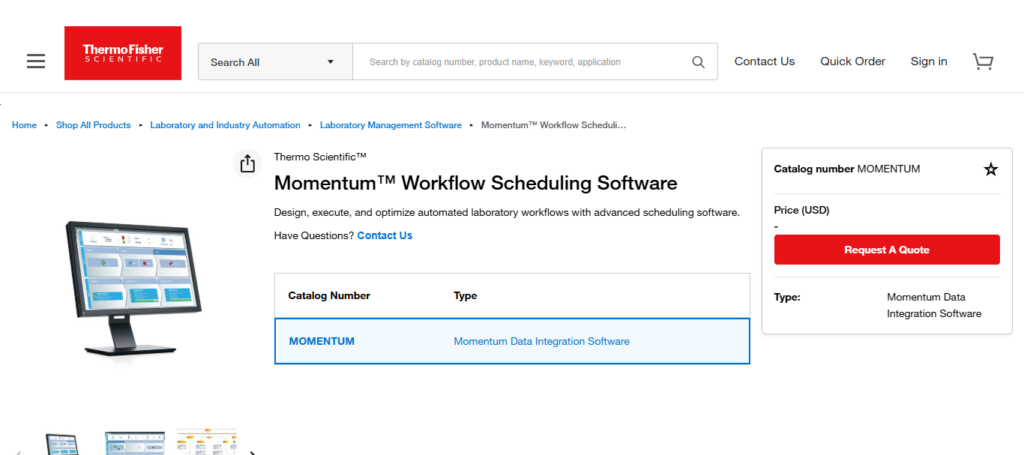This screenshot has width=1024, height=455.
Task: Click the main monitor product image
Action: pyautogui.click(x=135, y=287)
